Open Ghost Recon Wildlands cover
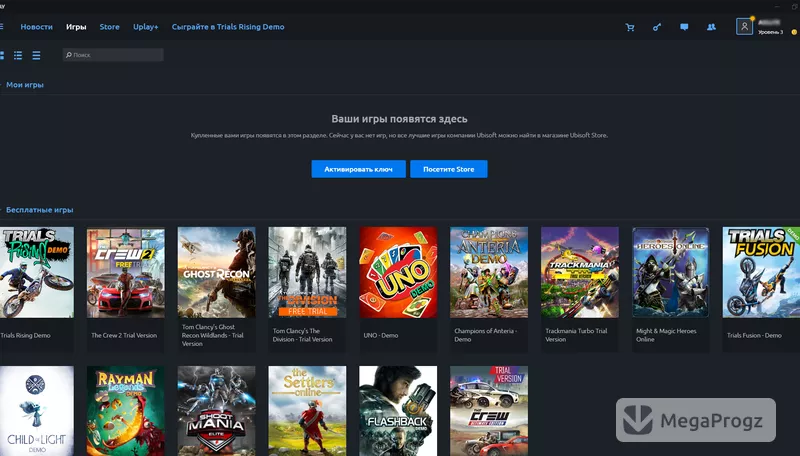The width and height of the screenshot is (800, 456). [216, 272]
